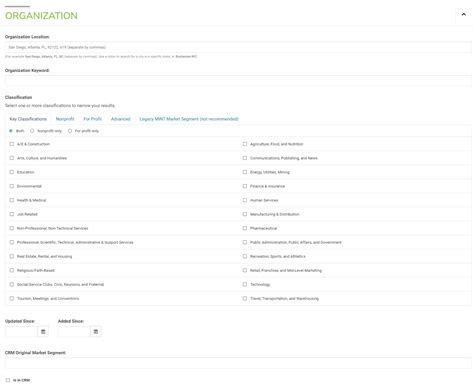Check the Manufacturing & Distribution checkbox
Image resolution: width=474 pixels, height=392 pixels.
(x=245, y=214)
